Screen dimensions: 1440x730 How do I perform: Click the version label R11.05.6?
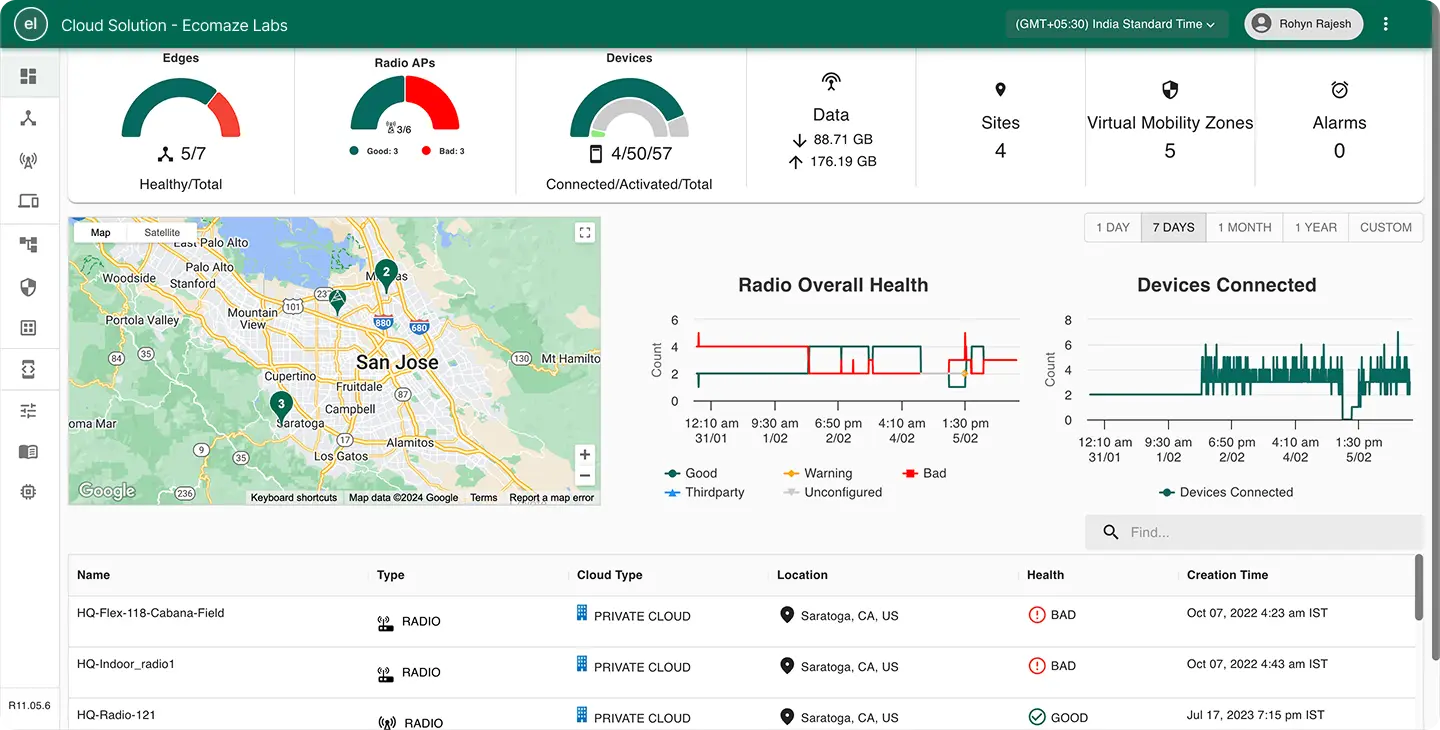pos(29,706)
